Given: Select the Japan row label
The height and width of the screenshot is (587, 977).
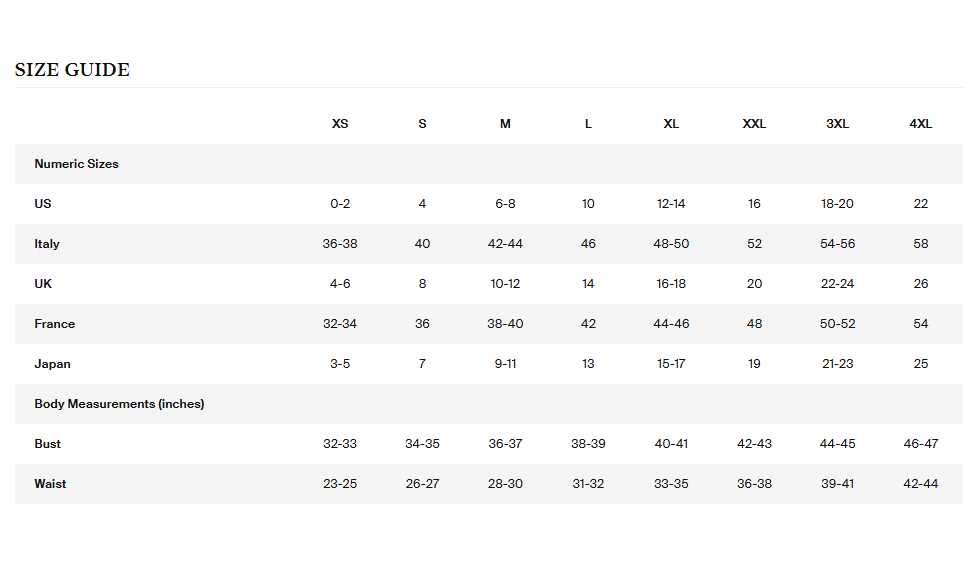Looking at the screenshot, I should point(52,364).
